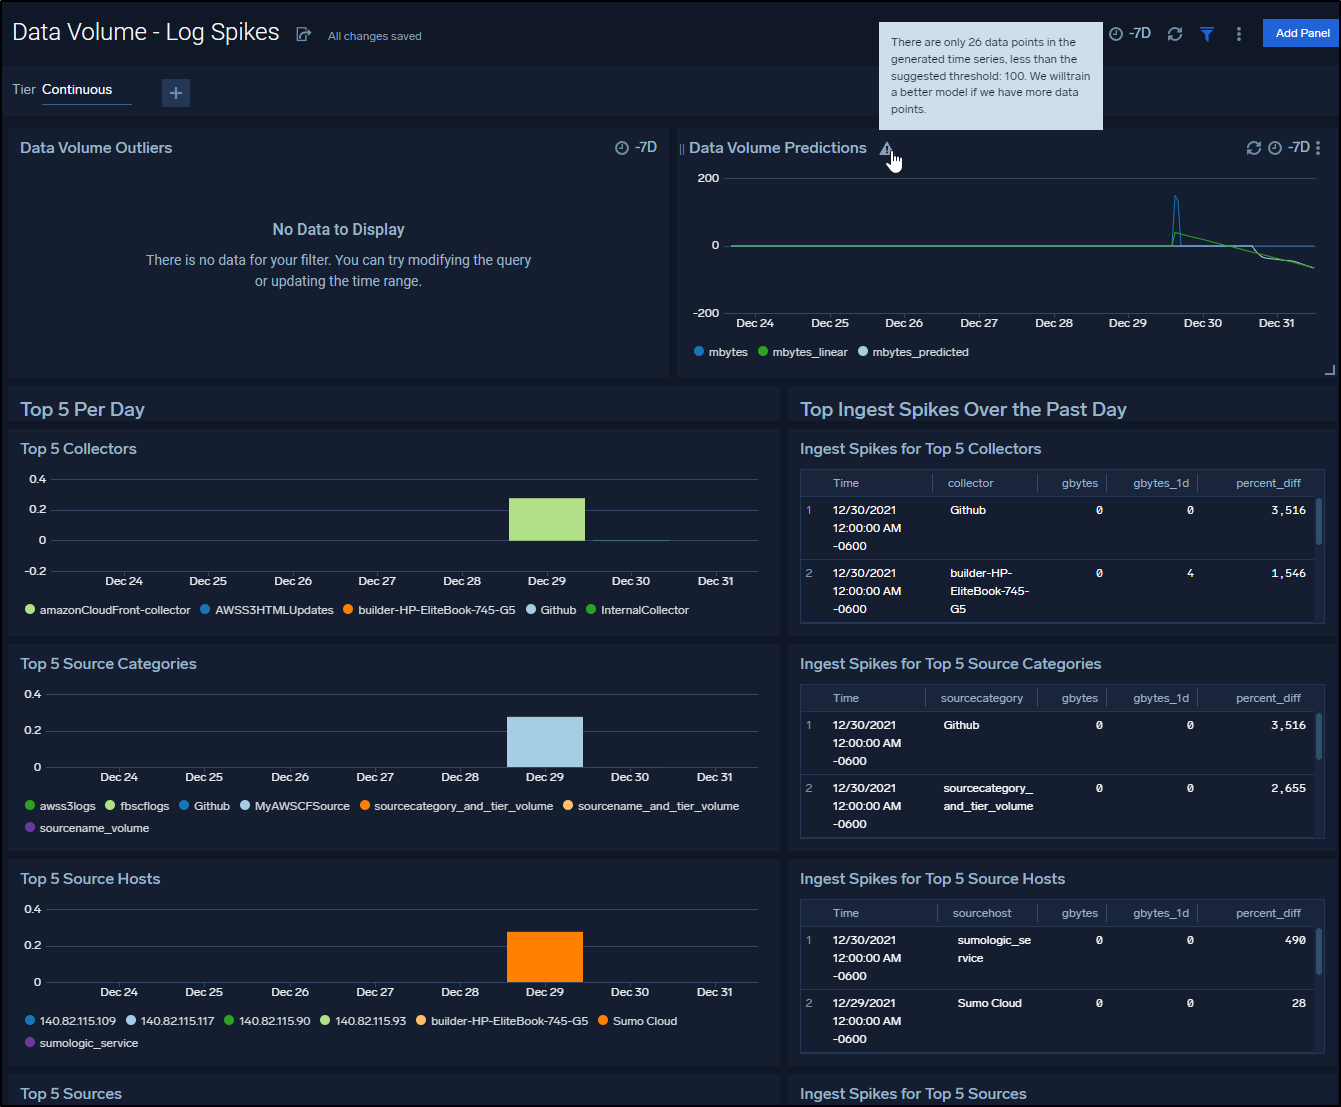Open the dashboard filter icon
Viewport: 1341px width, 1107px height.
[x=1207, y=34]
